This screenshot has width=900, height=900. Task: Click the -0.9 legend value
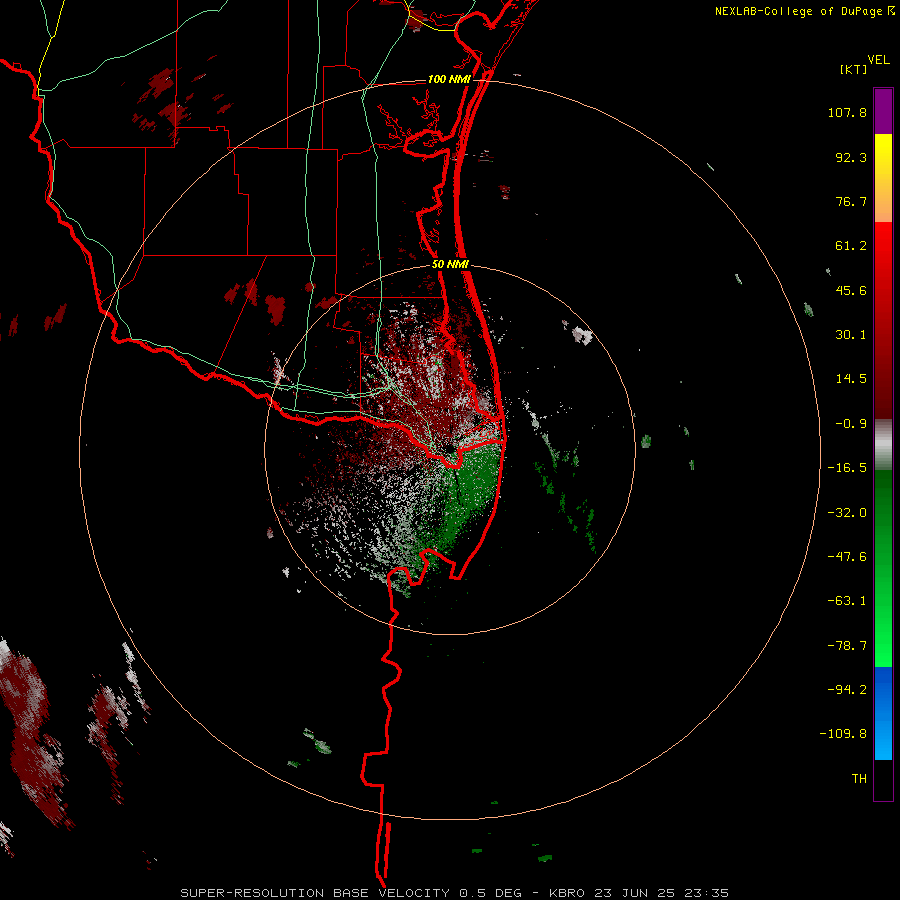851,424
